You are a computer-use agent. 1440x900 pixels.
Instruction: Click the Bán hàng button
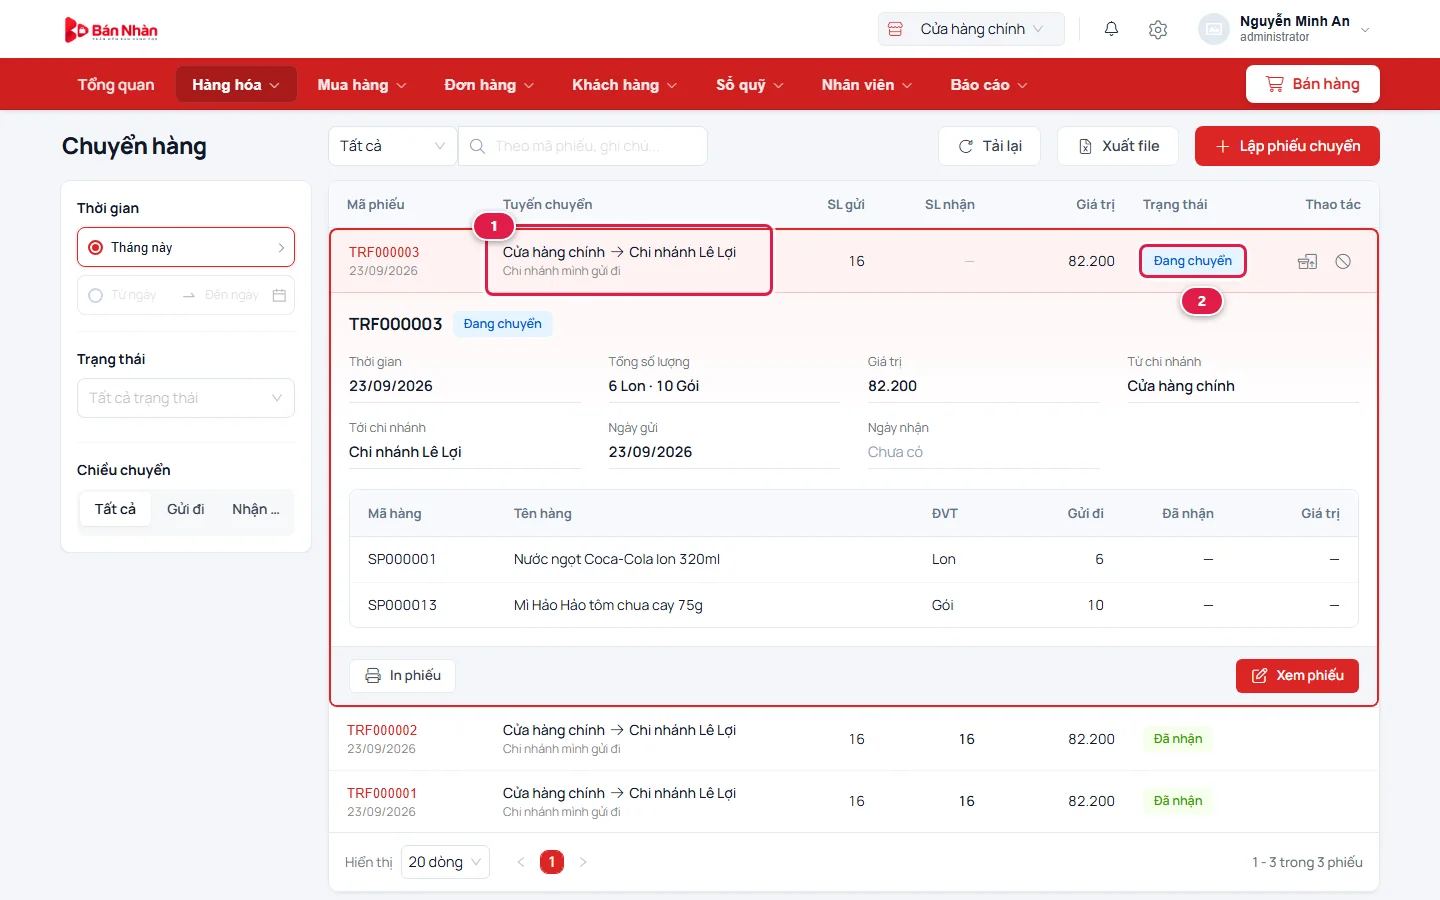(1313, 84)
